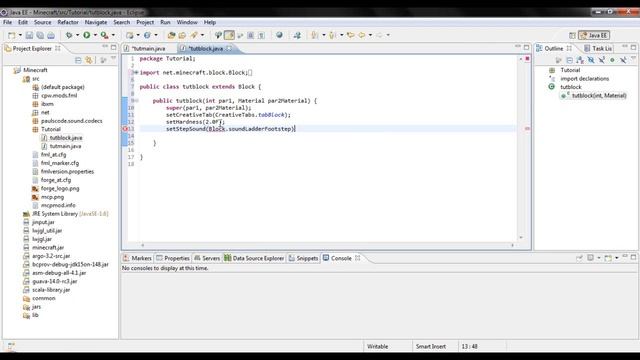Click the status bar left corner icon

11,346
